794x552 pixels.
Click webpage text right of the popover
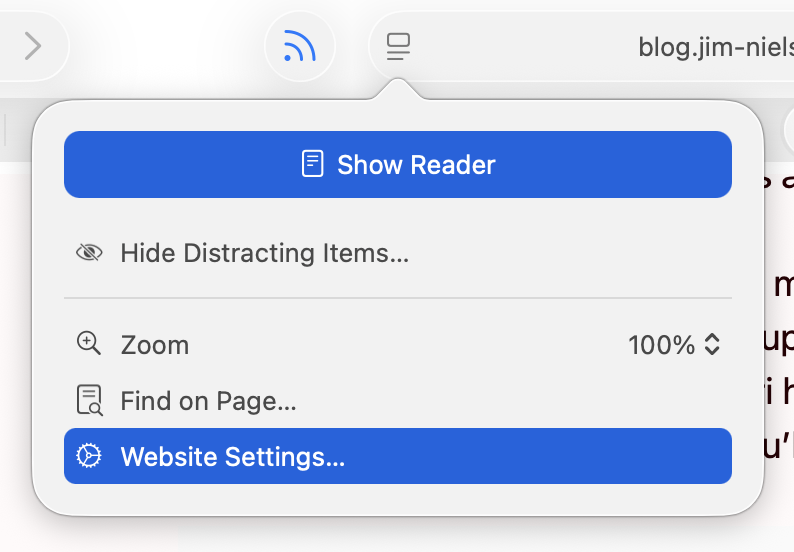pyautogui.click(x=780, y=340)
